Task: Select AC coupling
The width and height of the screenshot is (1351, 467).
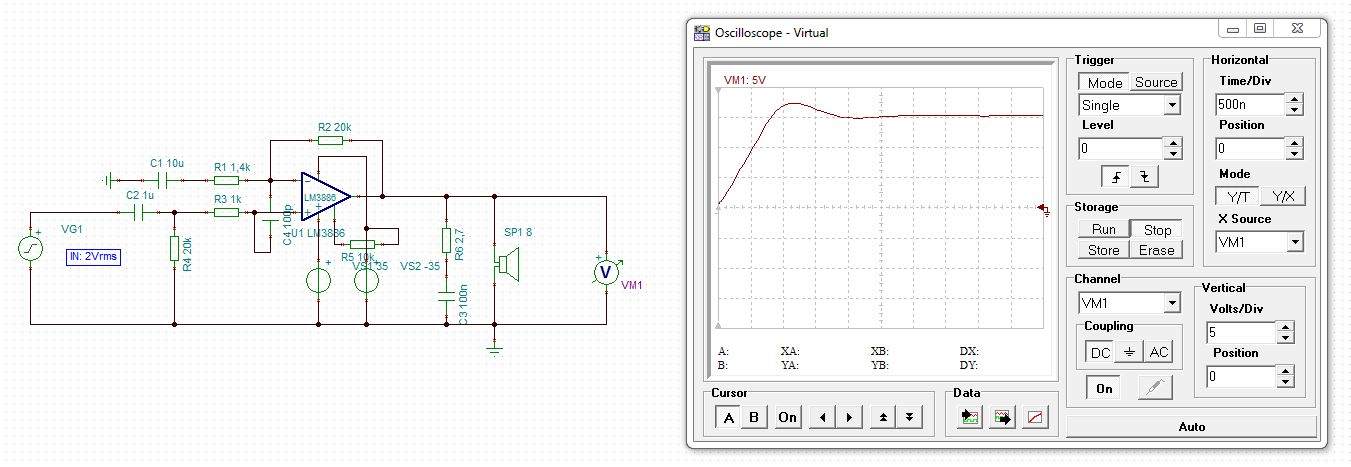Action: 1158,352
